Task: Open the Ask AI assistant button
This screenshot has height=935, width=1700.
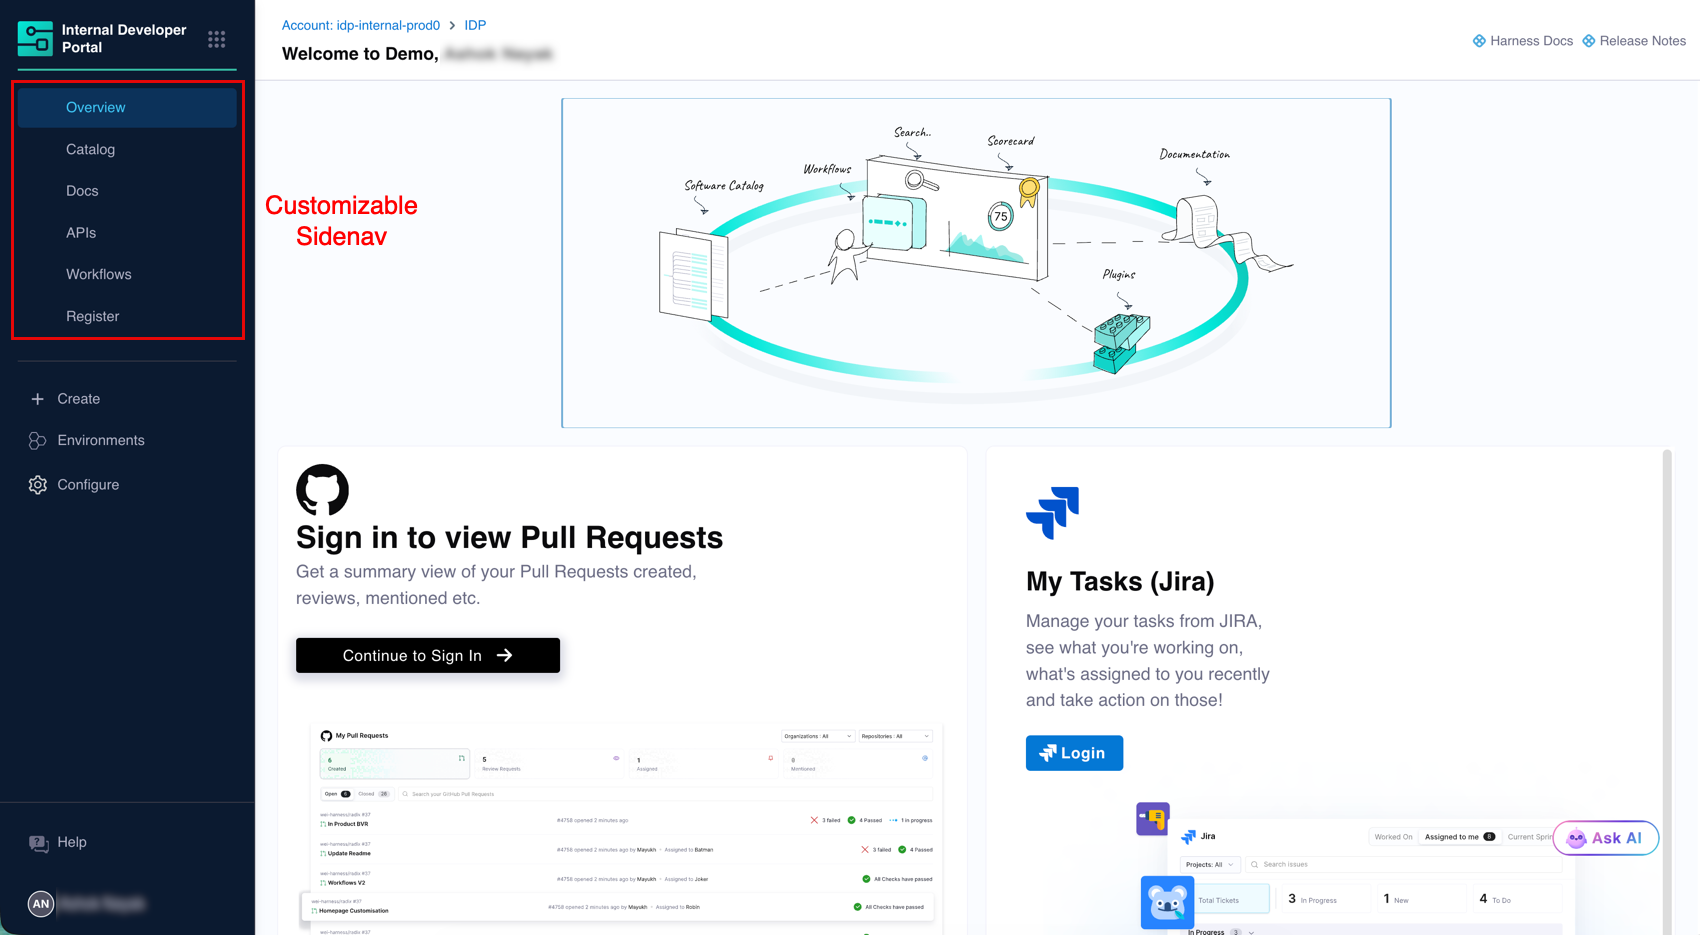Action: 1605,838
